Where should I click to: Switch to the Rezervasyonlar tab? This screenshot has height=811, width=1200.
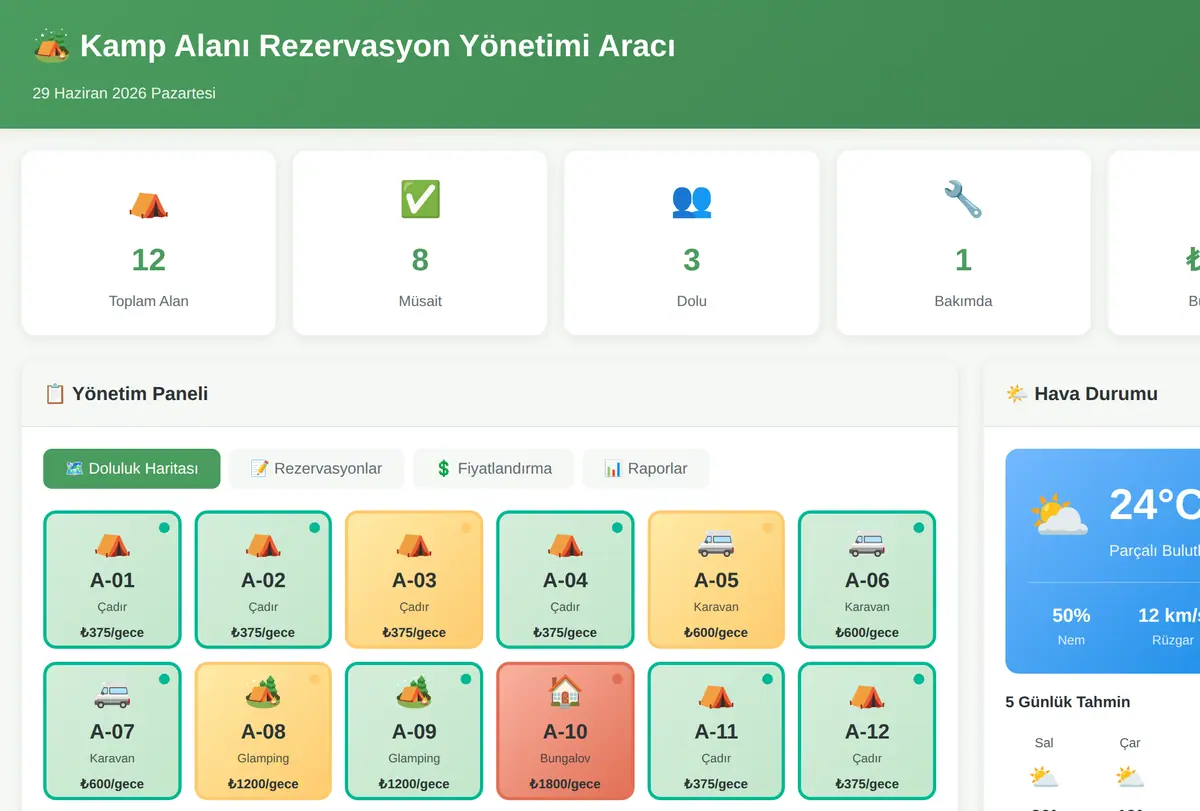[316, 468]
